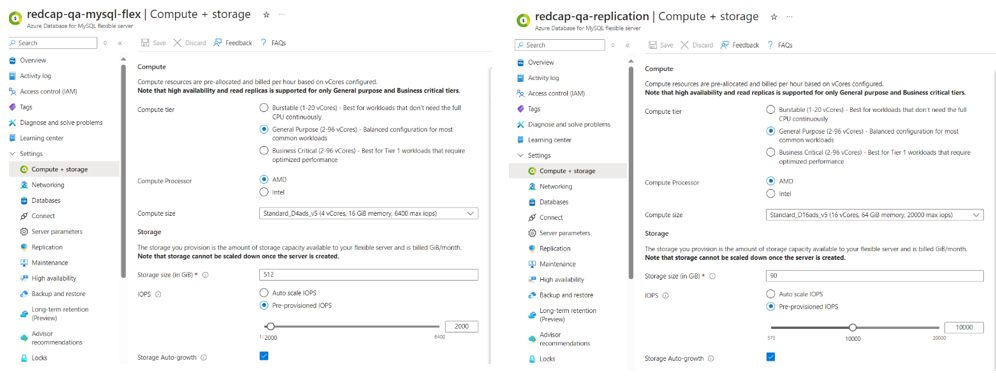The width and height of the screenshot is (996, 379).
Task: Open Connect in redcap-qa-mysql-flex sidebar
Action: 43,216
